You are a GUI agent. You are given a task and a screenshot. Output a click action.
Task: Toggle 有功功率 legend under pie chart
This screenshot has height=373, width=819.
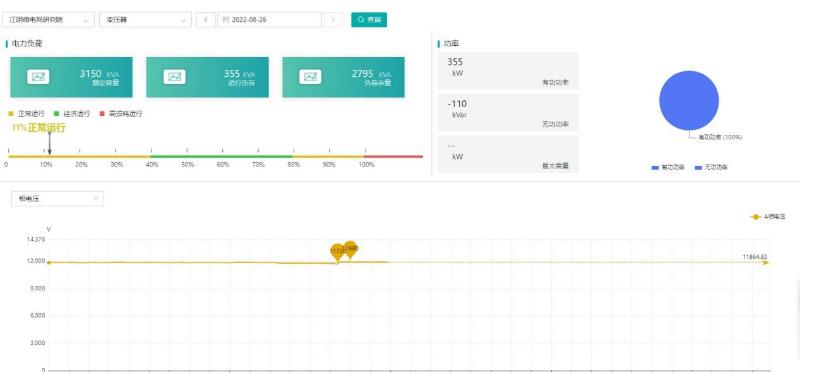(668, 168)
